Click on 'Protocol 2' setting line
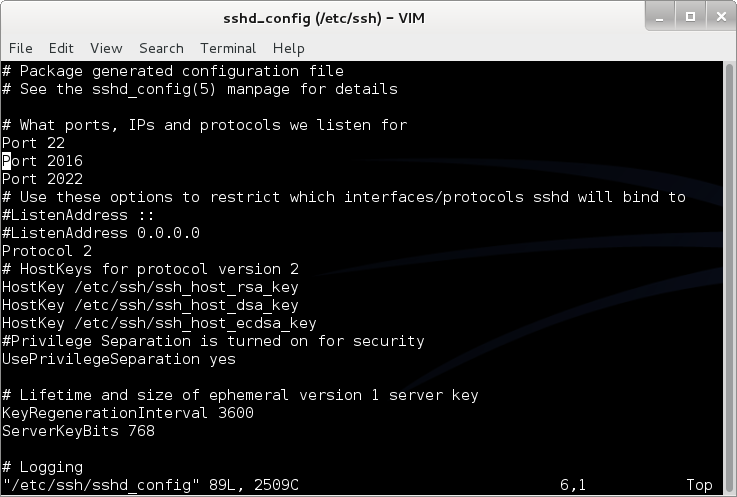This screenshot has height=497, width=737. 47,251
